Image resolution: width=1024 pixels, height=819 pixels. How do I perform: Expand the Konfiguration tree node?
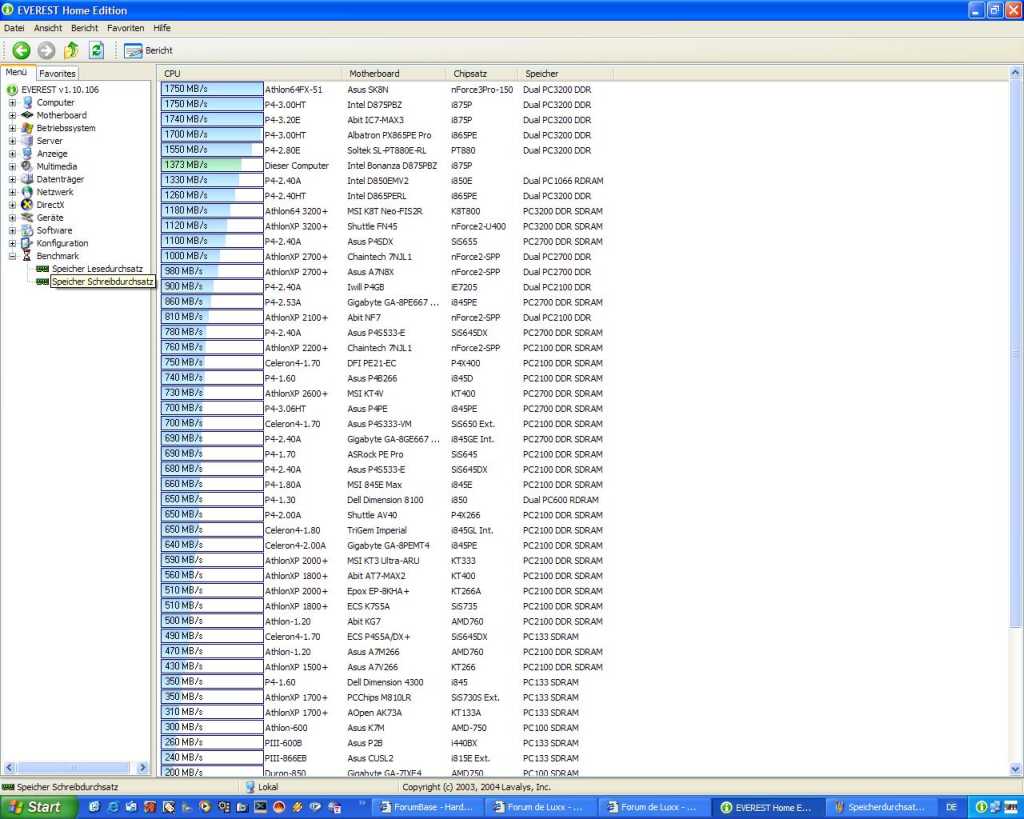(x=12, y=243)
